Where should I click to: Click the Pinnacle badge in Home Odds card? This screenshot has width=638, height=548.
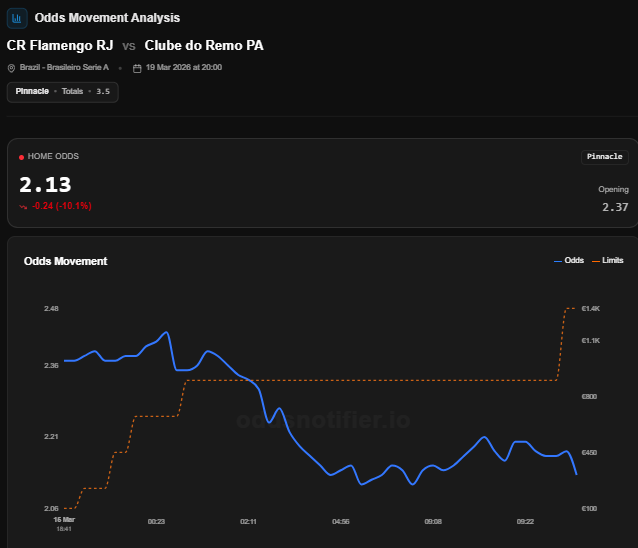point(605,157)
